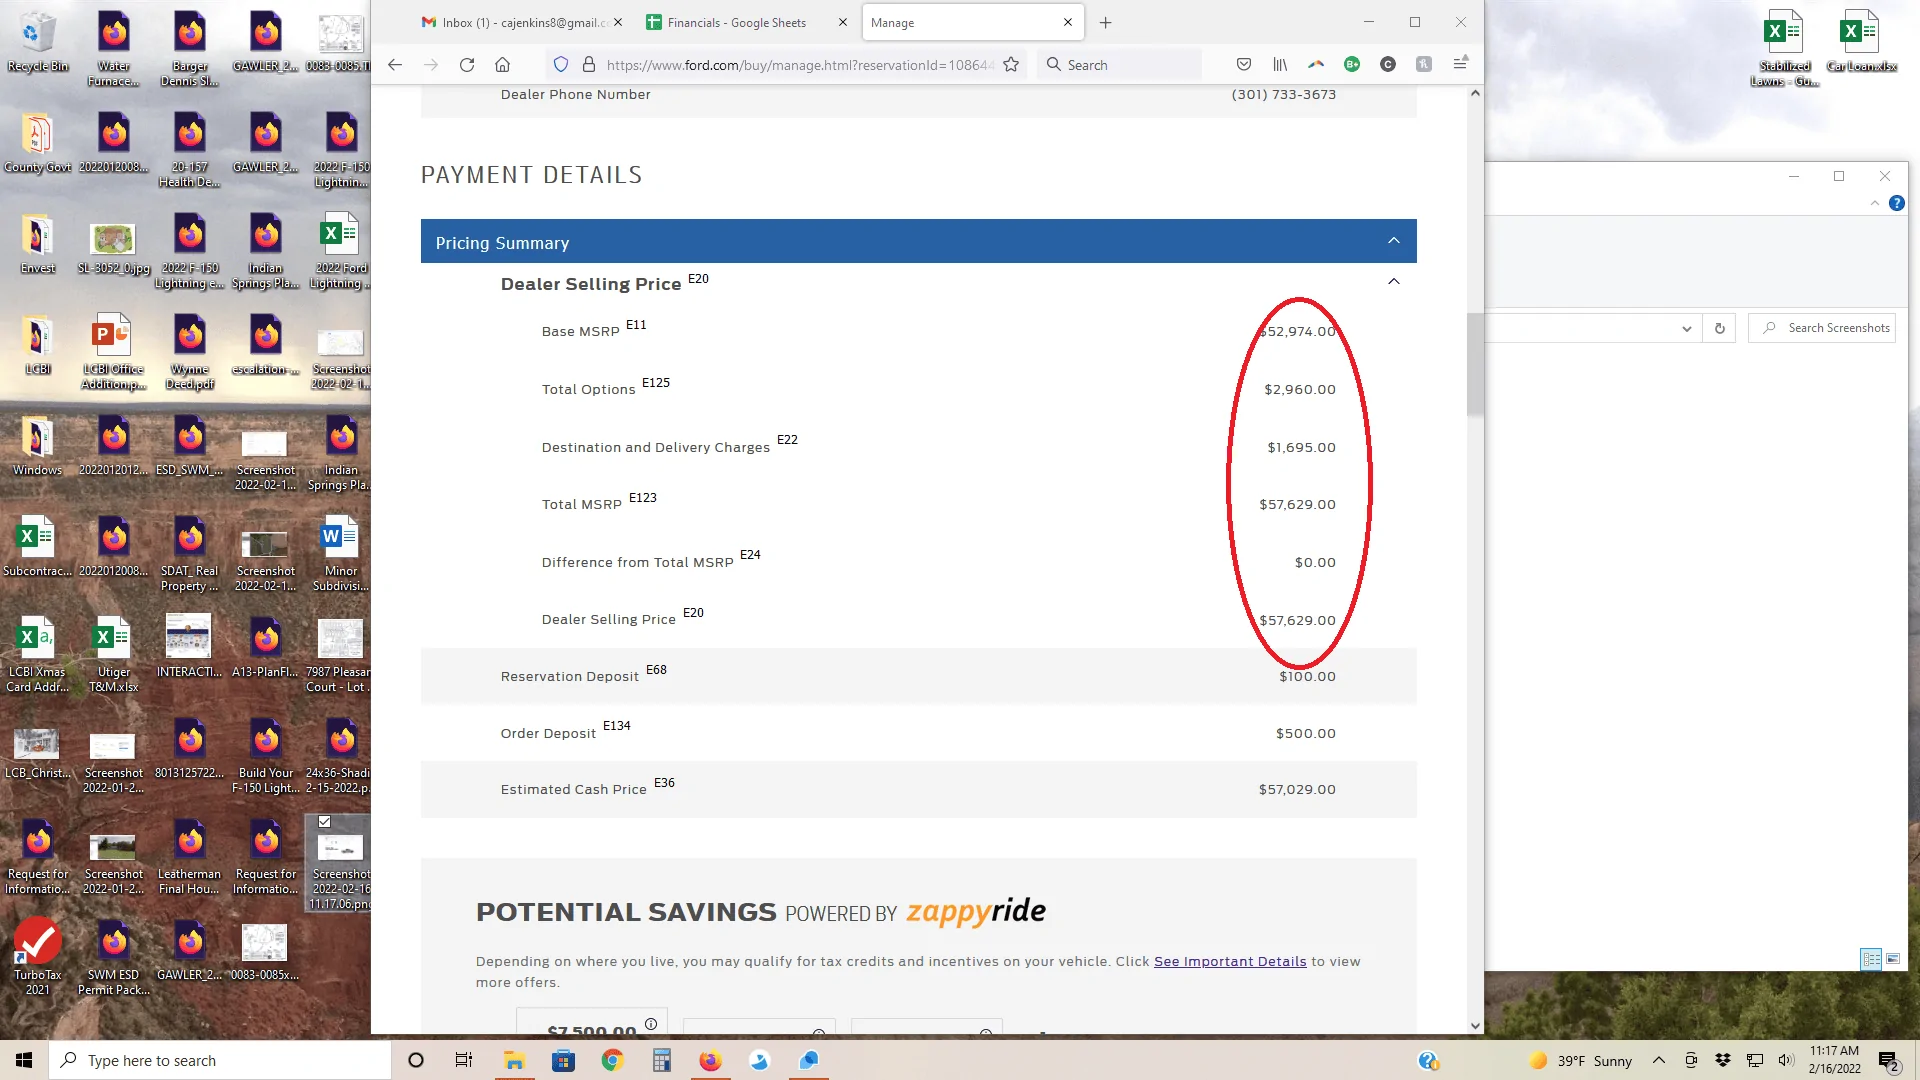1920x1080 pixels.
Task: Open the green 'B+' extension icon
Action: [1352, 64]
